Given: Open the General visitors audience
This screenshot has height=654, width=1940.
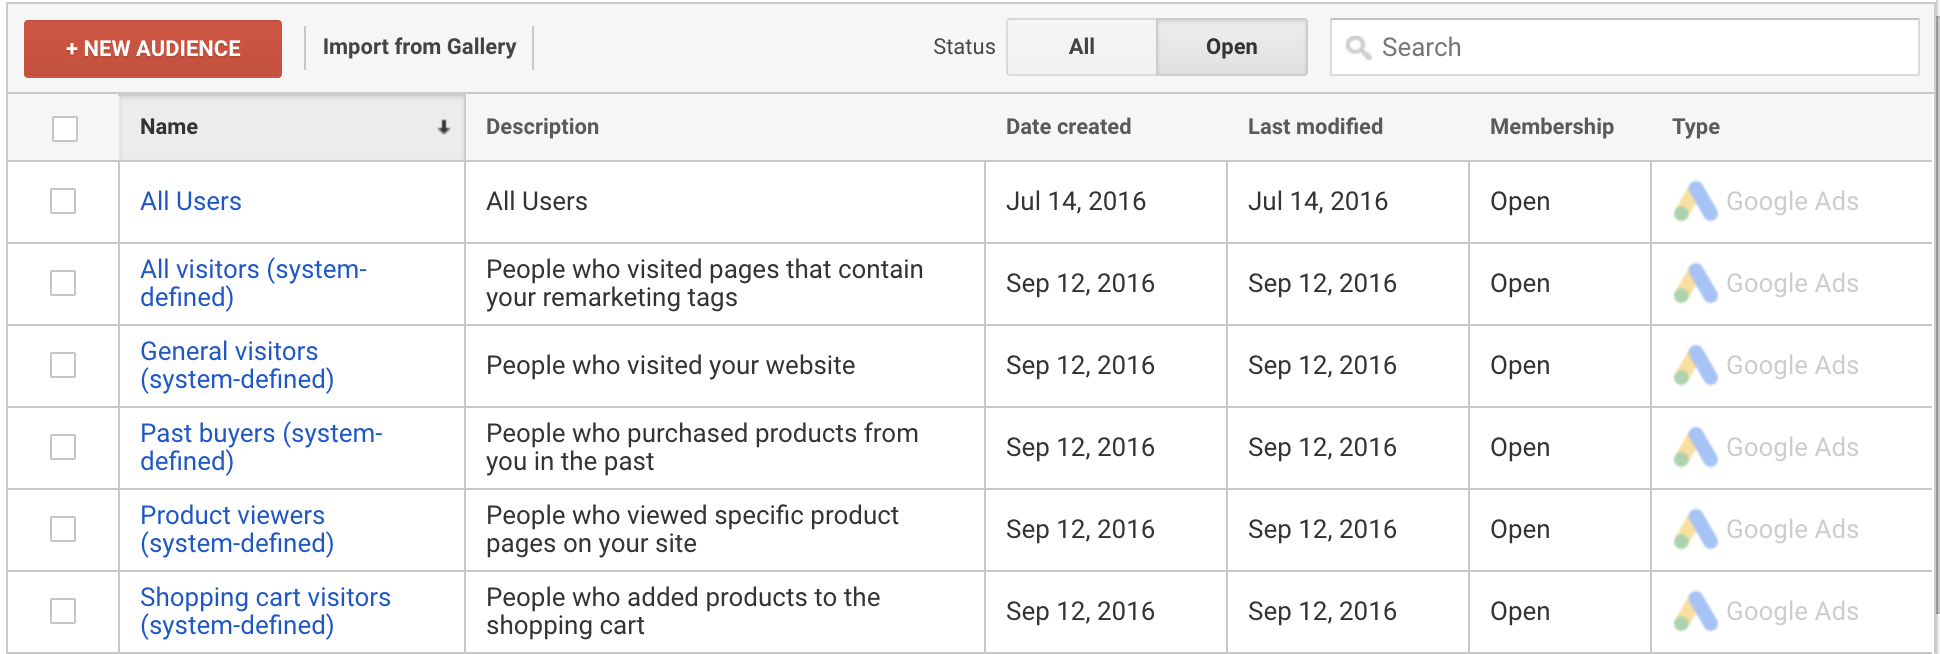Looking at the screenshot, I should point(228,365).
